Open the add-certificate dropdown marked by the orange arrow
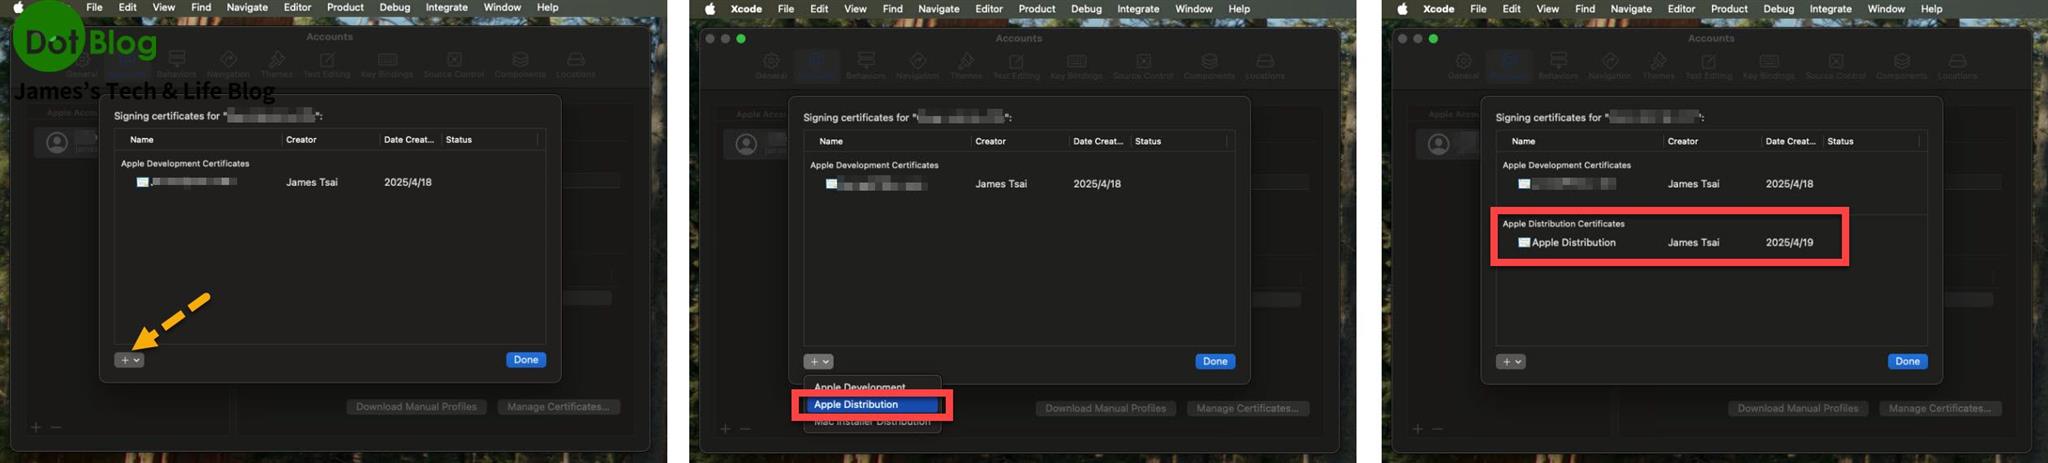The width and height of the screenshot is (2048, 463). point(129,360)
